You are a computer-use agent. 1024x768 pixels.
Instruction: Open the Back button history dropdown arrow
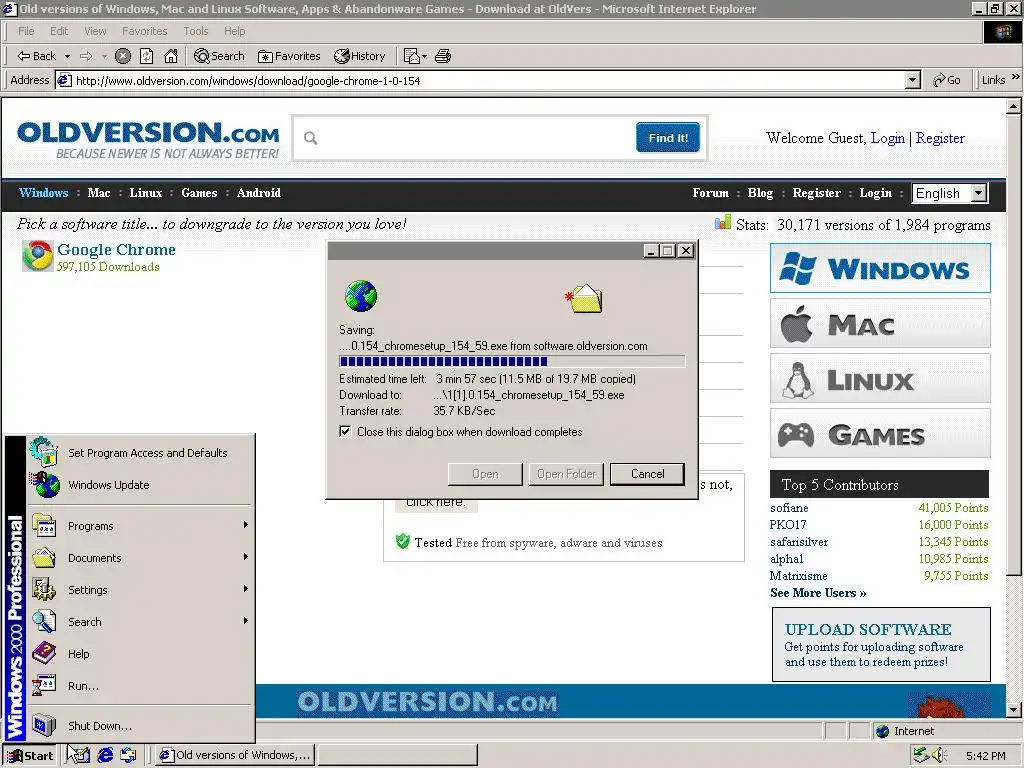(67, 57)
